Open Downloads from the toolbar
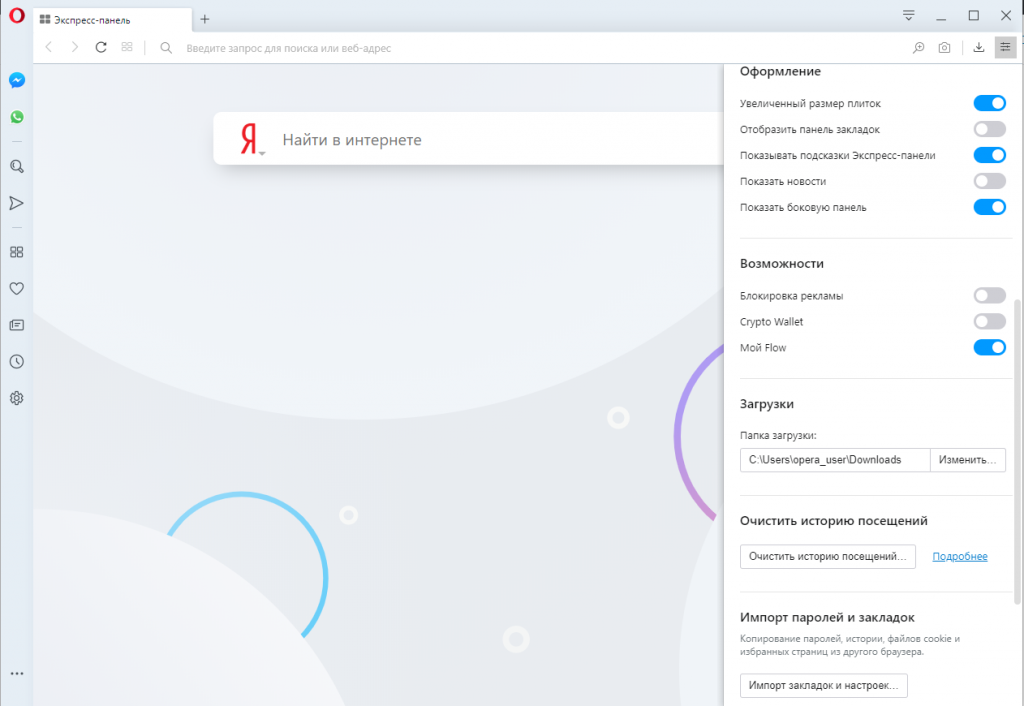 click(977, 47)
